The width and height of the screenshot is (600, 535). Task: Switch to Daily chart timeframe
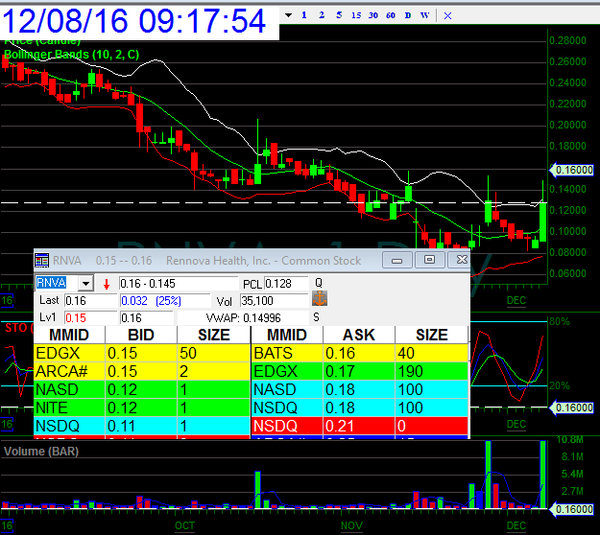(x=407, y=16)
